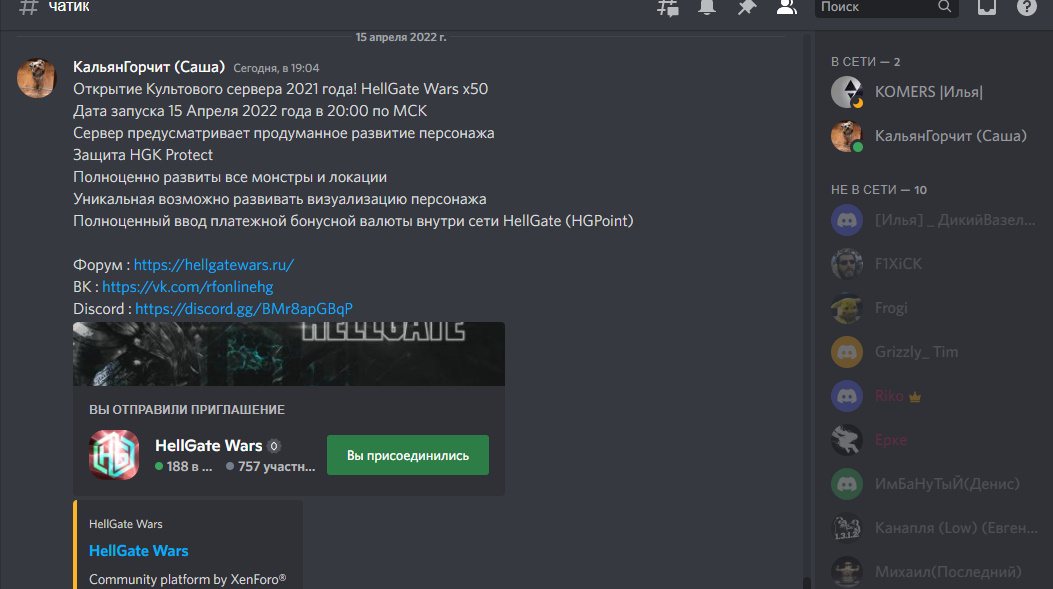Viewport: 1053px width, 589px height.
Task: Click КальянГорчит avatar in member list
Action: (x=846, y=136)
